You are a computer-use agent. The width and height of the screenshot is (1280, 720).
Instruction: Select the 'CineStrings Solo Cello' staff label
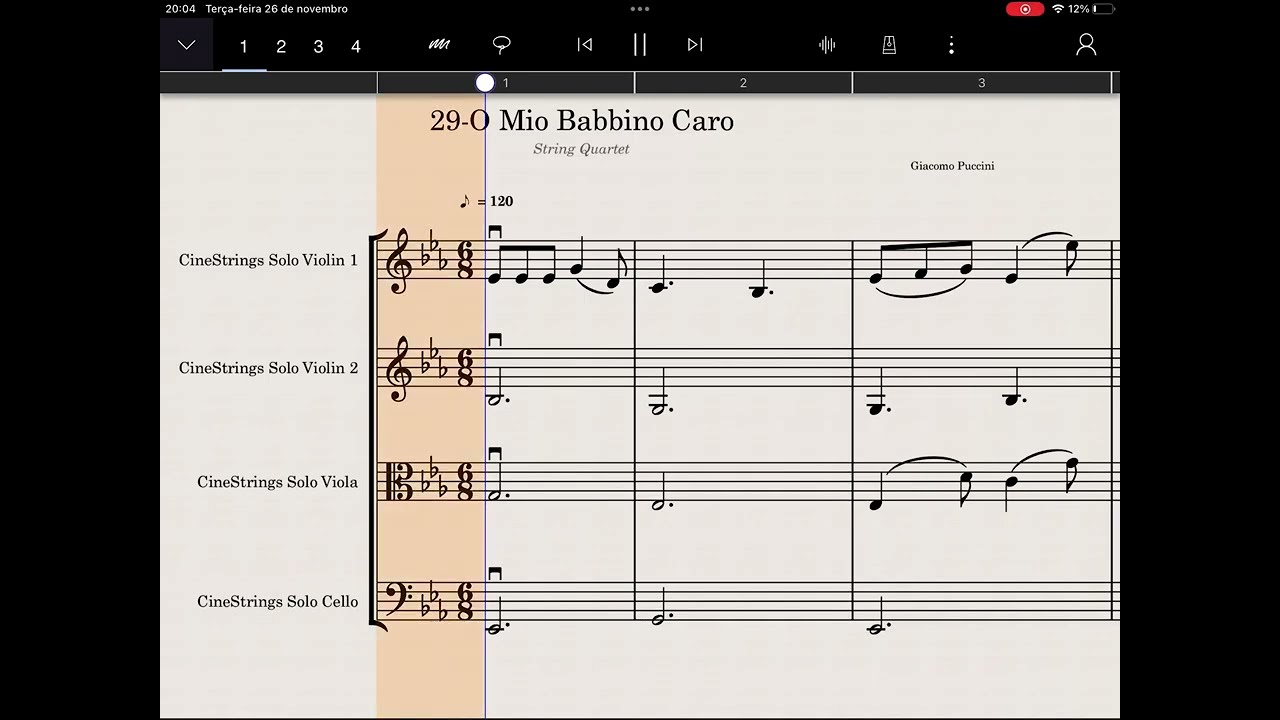277,602
